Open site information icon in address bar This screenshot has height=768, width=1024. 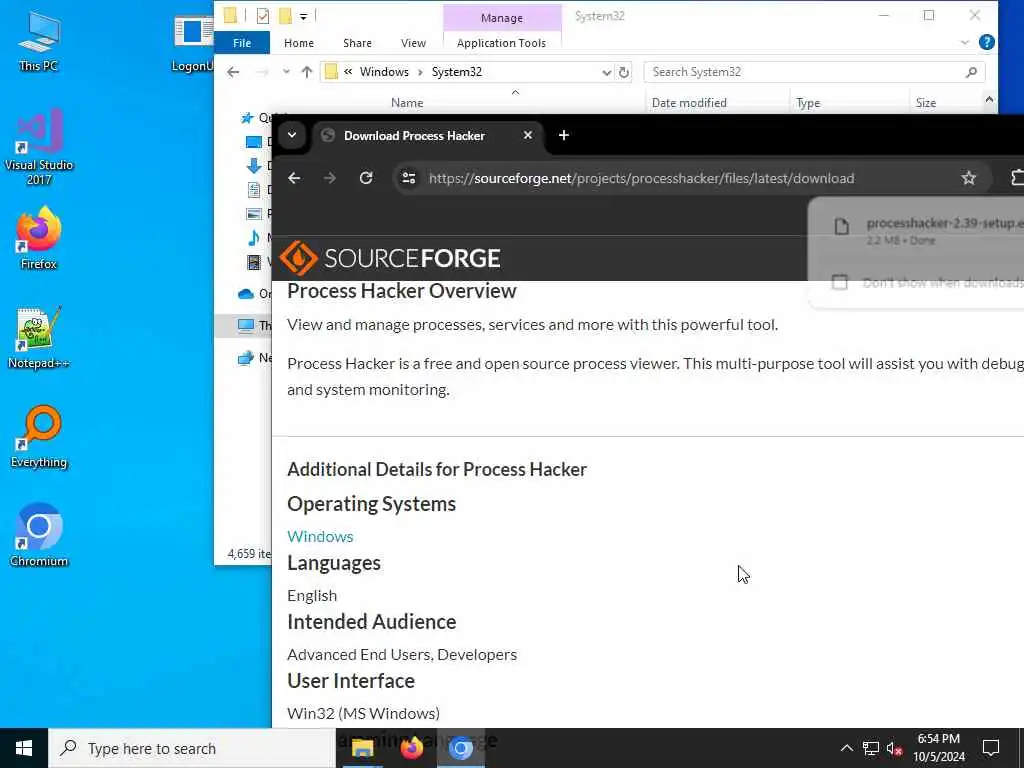click(409, 178)
